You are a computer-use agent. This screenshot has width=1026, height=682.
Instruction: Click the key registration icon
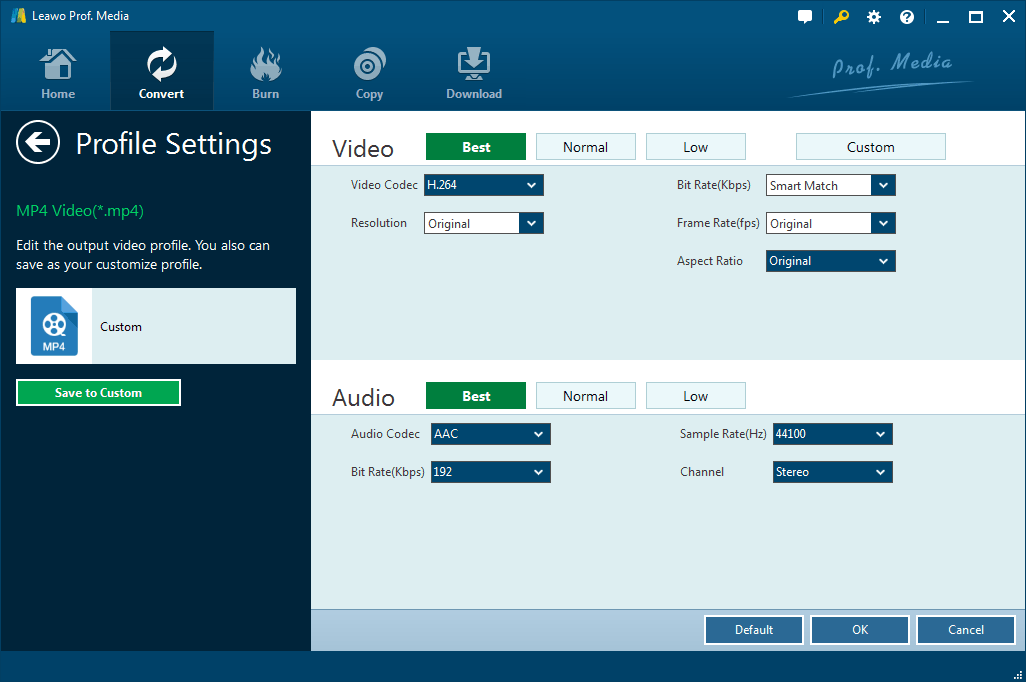841,17
